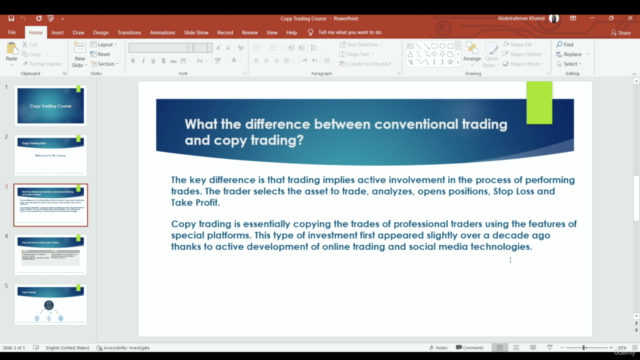The width and height of the screenshot is (640, 360).
Task: Start presentation from beginning icon in title bar
Action: coord(51,18)
